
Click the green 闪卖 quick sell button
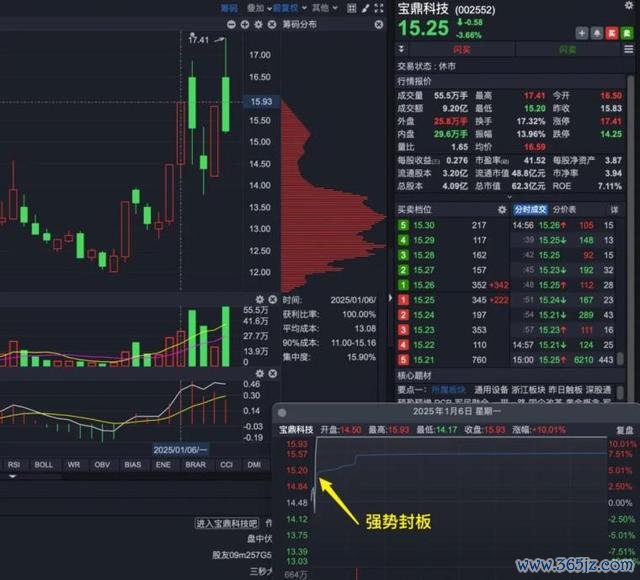pyautogui.click(x=568, y=50)
